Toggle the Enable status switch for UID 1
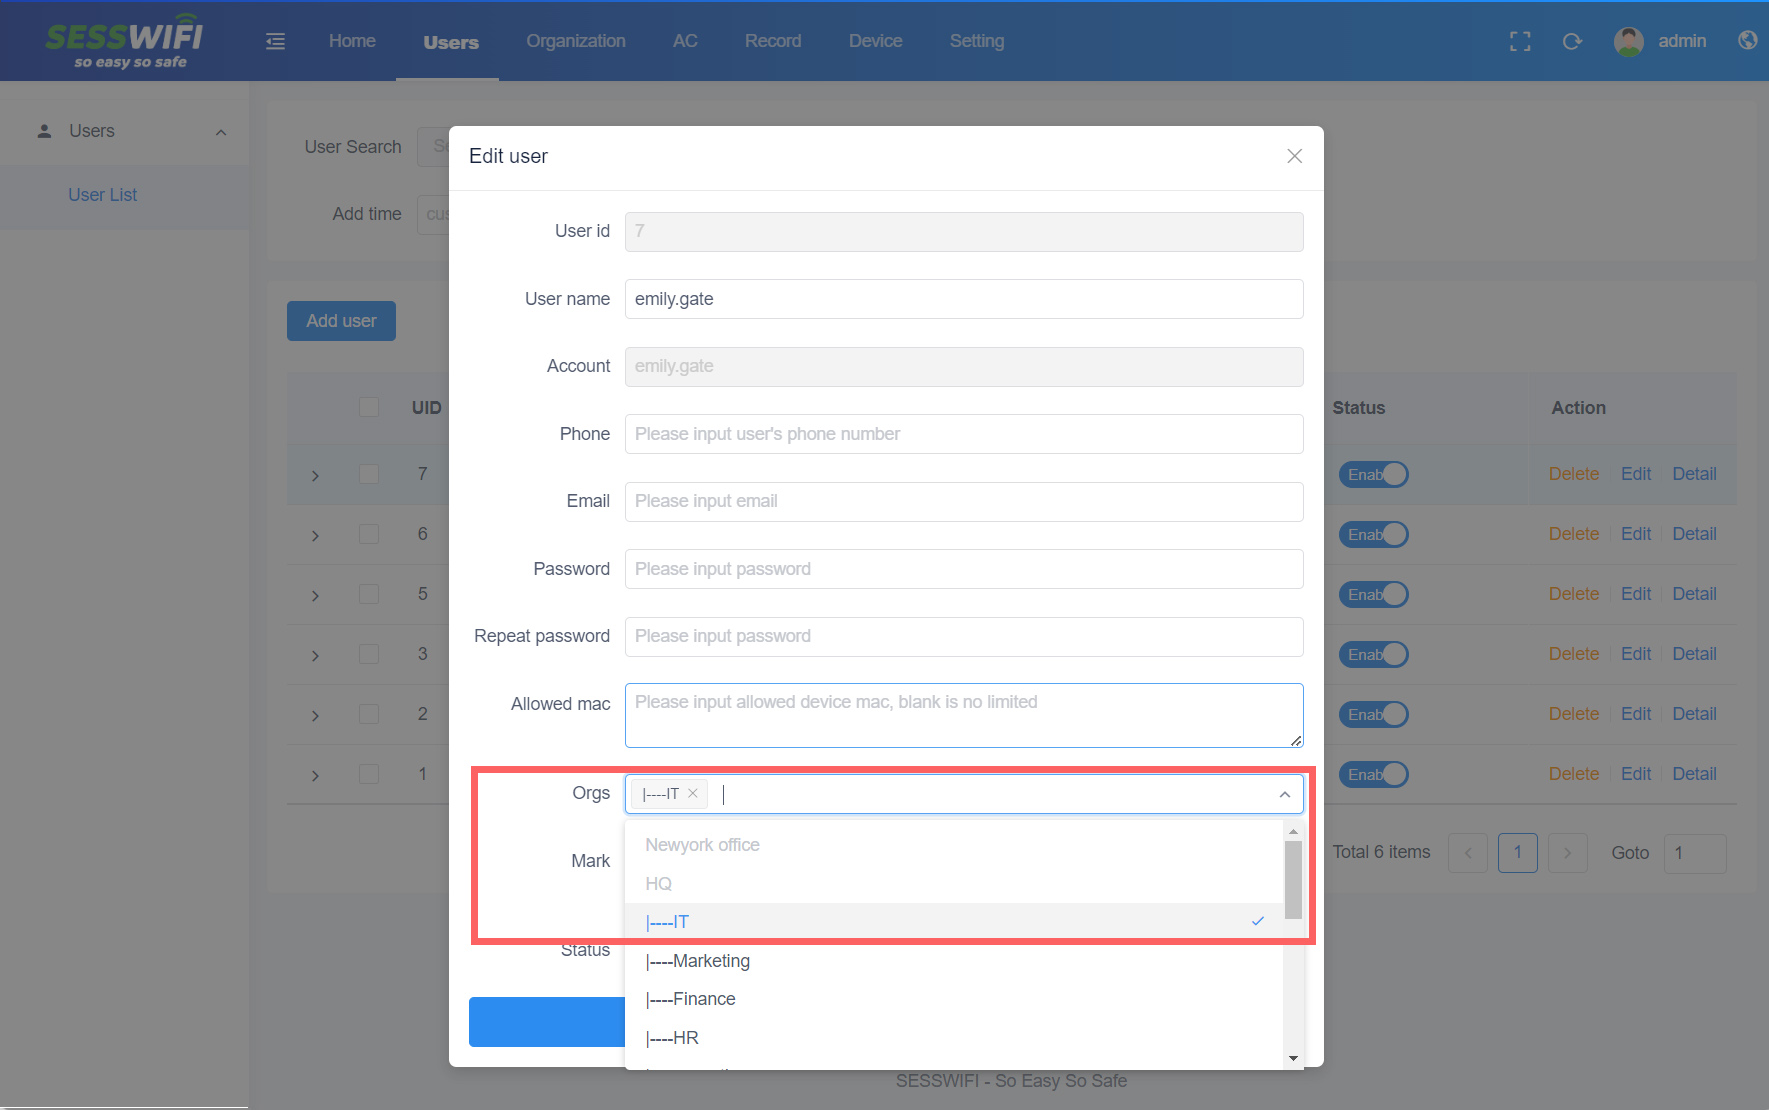Screen dimensions: 1769x1110 pyautogui.click(x=1373, y=774)
